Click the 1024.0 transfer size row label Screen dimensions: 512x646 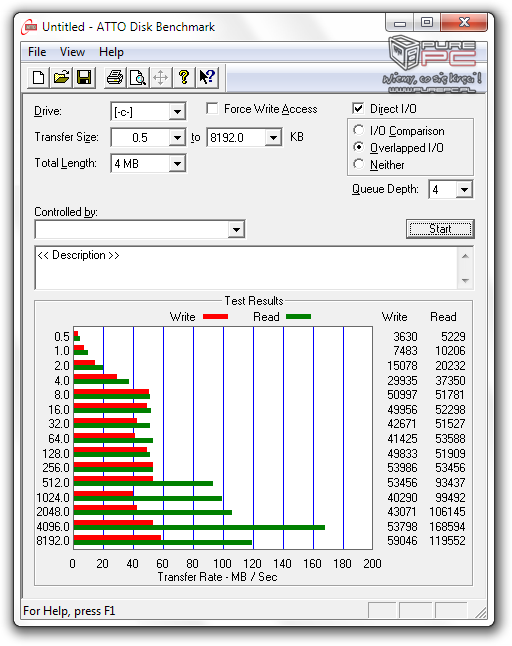[x=53, y=498]
